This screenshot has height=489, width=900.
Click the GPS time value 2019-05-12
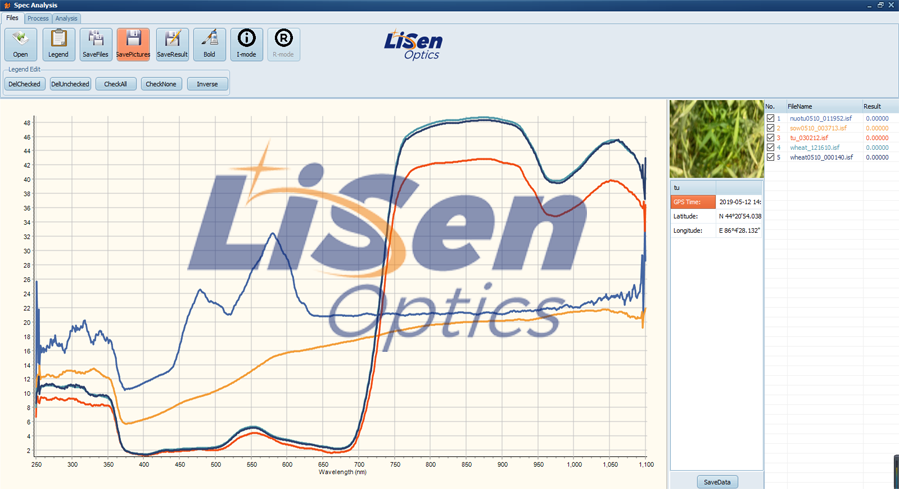739,202
